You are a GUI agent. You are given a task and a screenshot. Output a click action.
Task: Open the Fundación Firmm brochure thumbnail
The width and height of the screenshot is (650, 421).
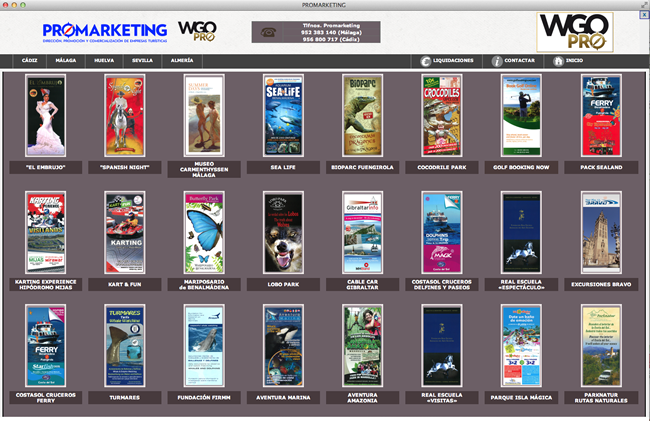[x=204, y=345]
